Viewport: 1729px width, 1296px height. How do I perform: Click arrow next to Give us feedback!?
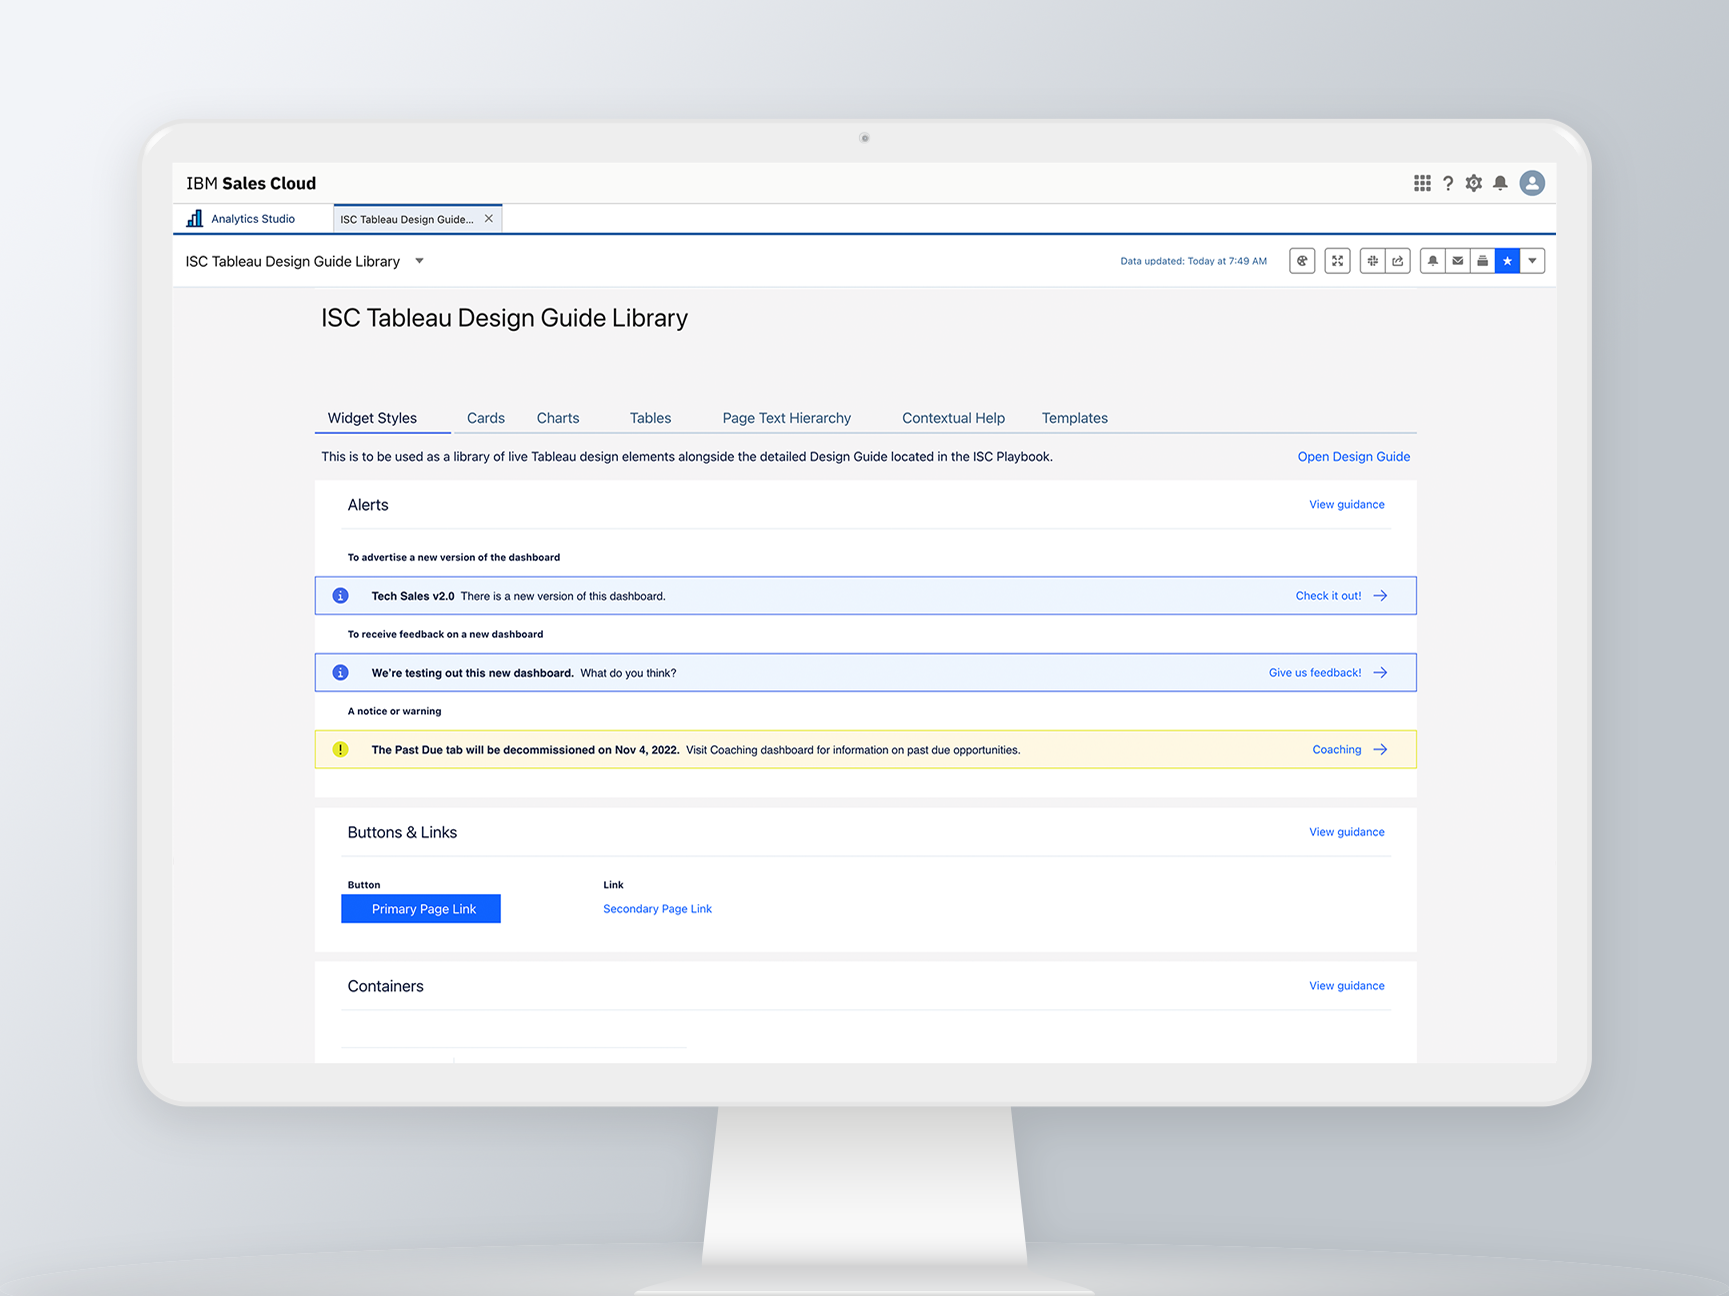1380,673
